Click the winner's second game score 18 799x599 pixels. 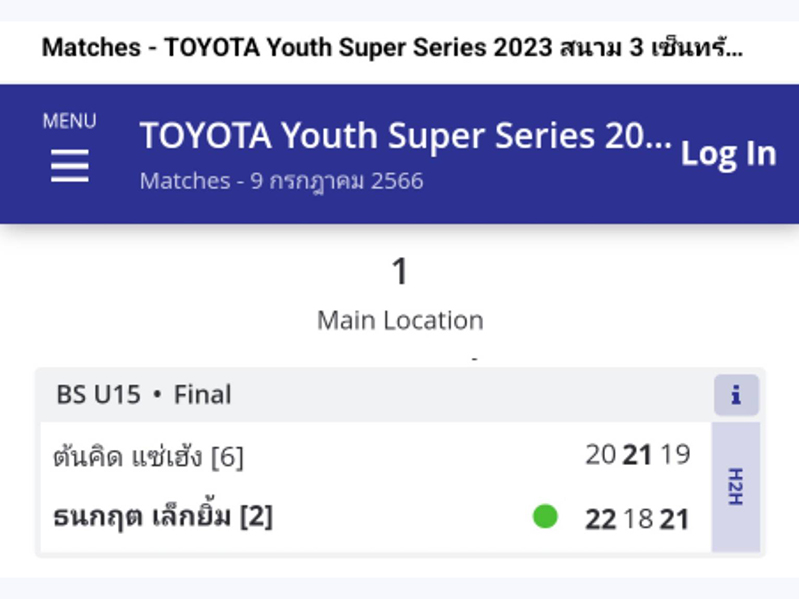coord(638,520)
